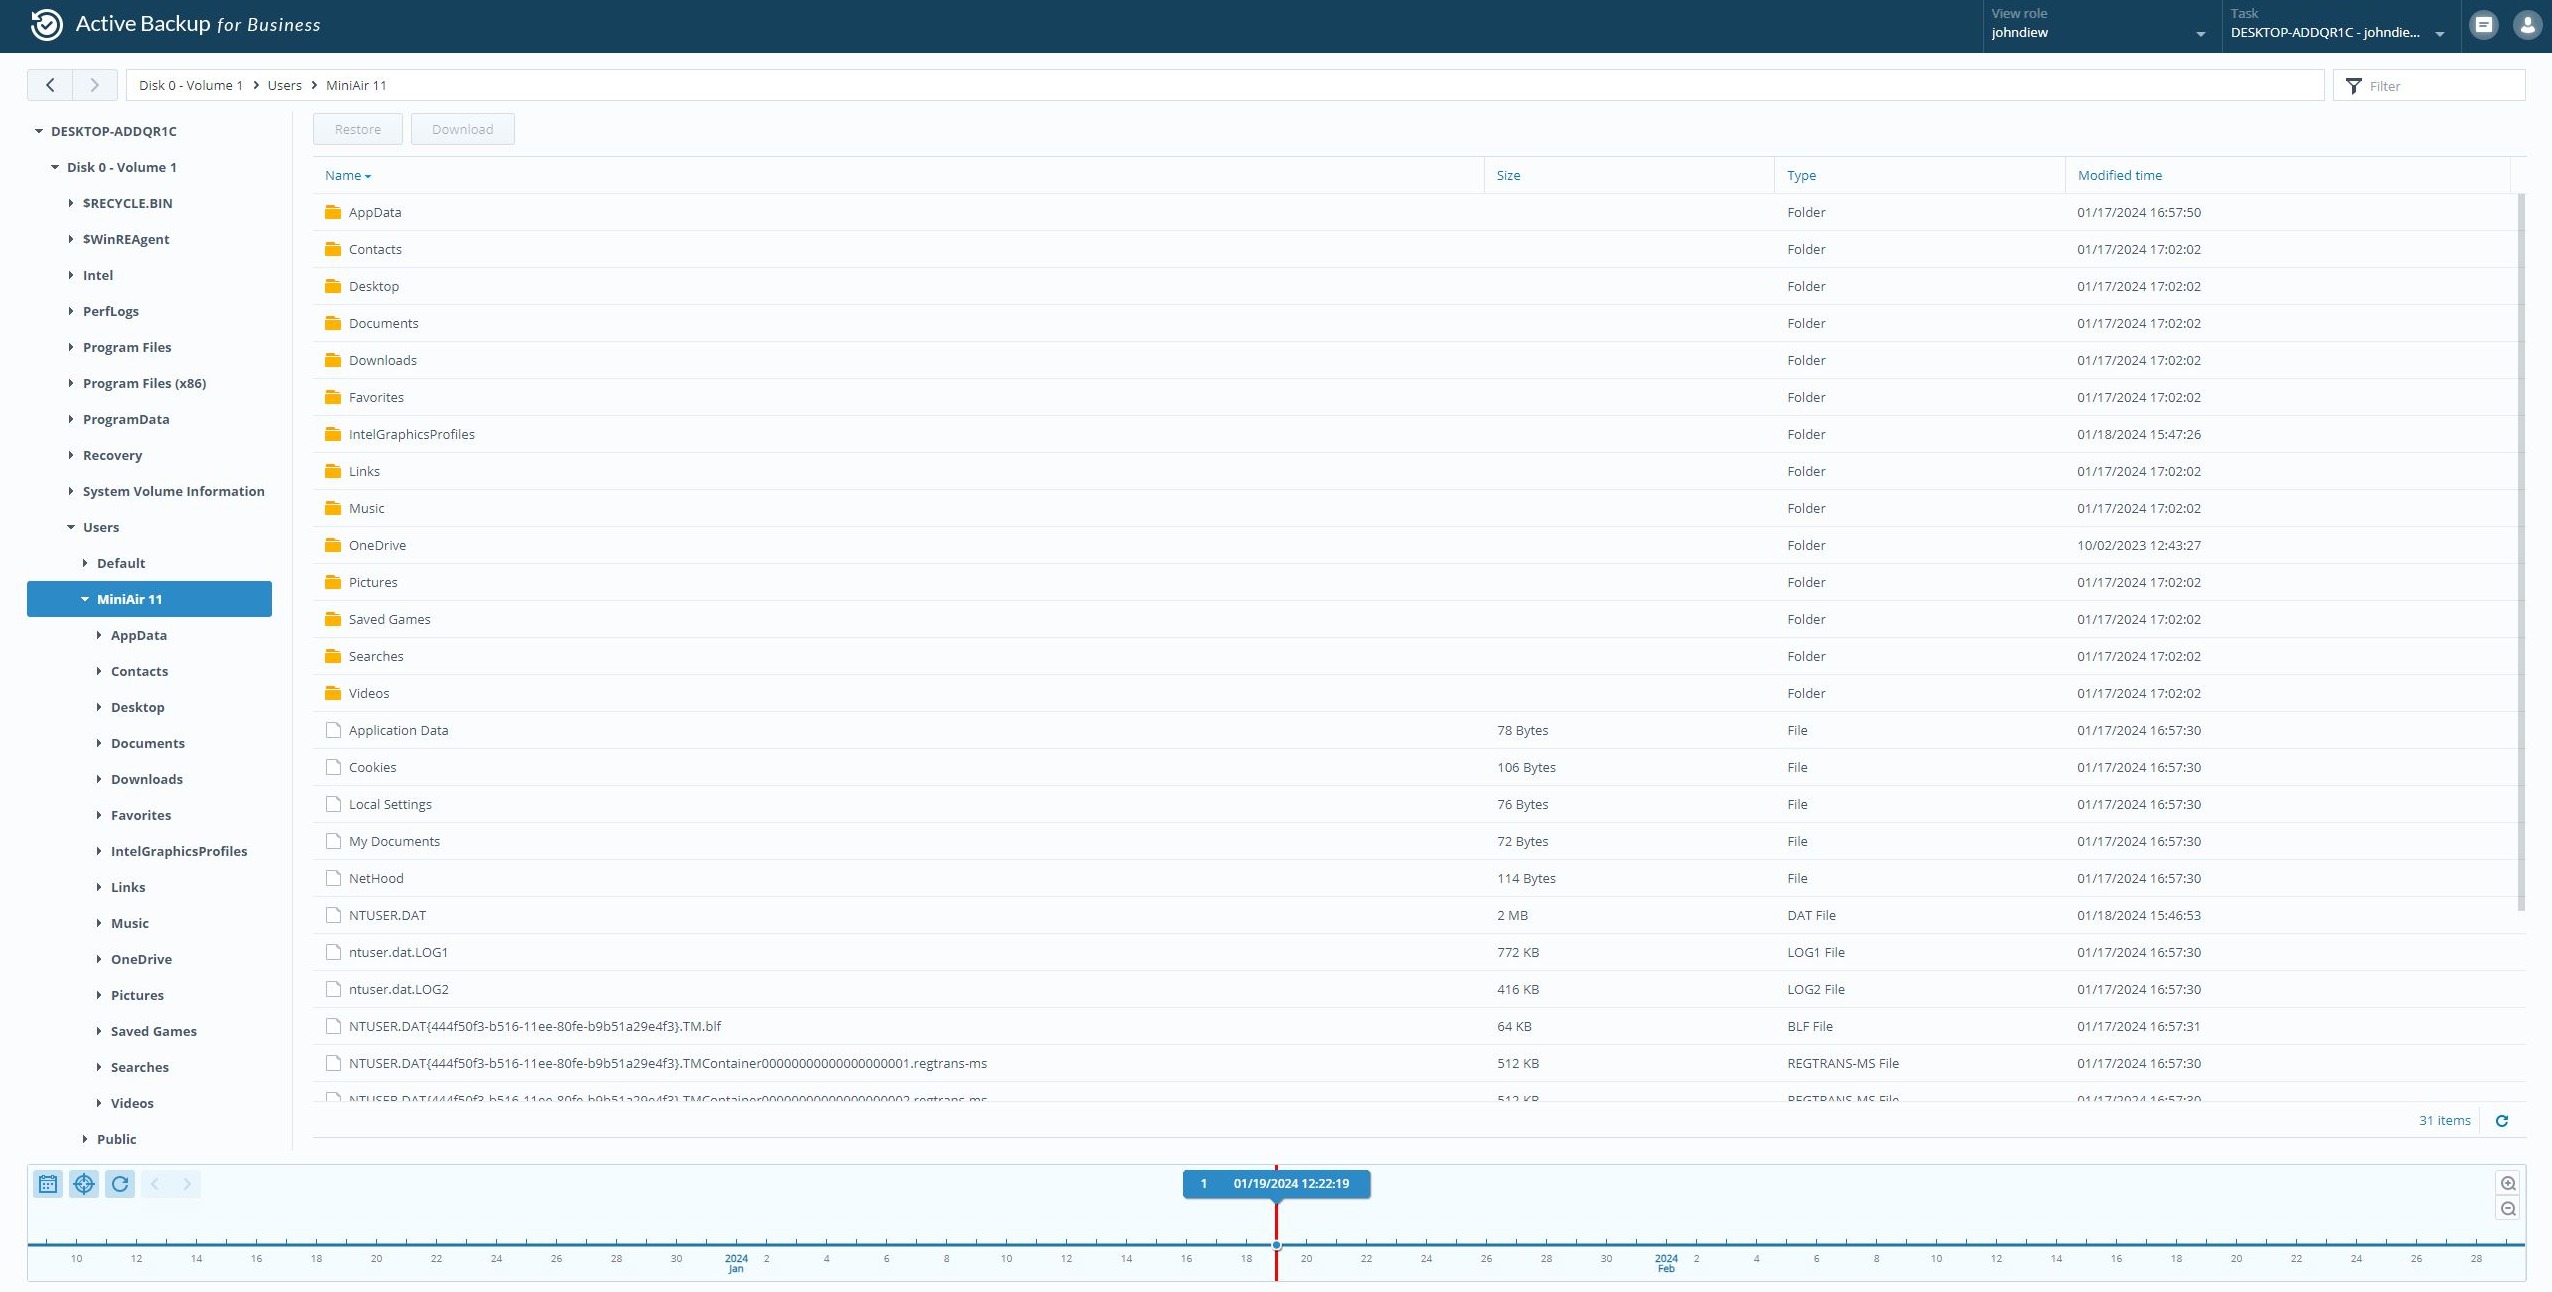Open the user account profile icon

2527,25
